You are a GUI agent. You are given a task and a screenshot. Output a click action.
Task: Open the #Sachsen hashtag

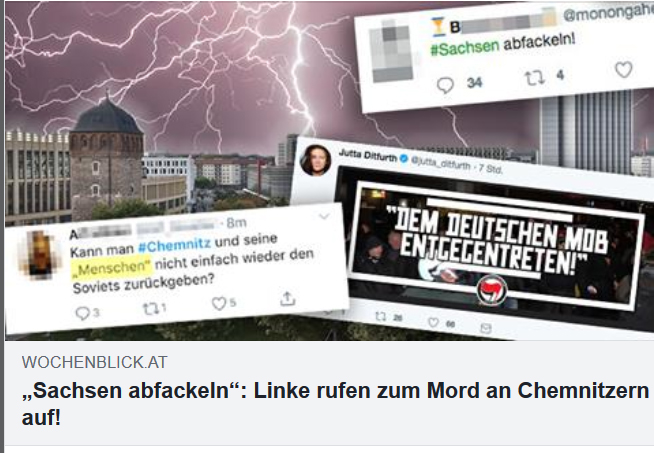[465, 48]
